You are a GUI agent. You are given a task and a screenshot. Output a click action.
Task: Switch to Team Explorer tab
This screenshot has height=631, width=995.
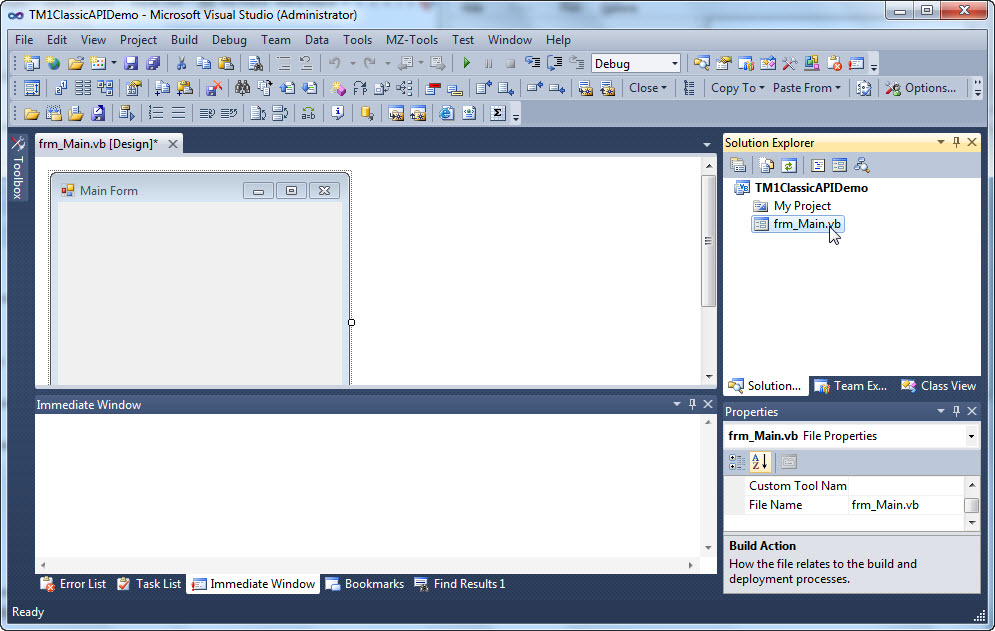850,386
